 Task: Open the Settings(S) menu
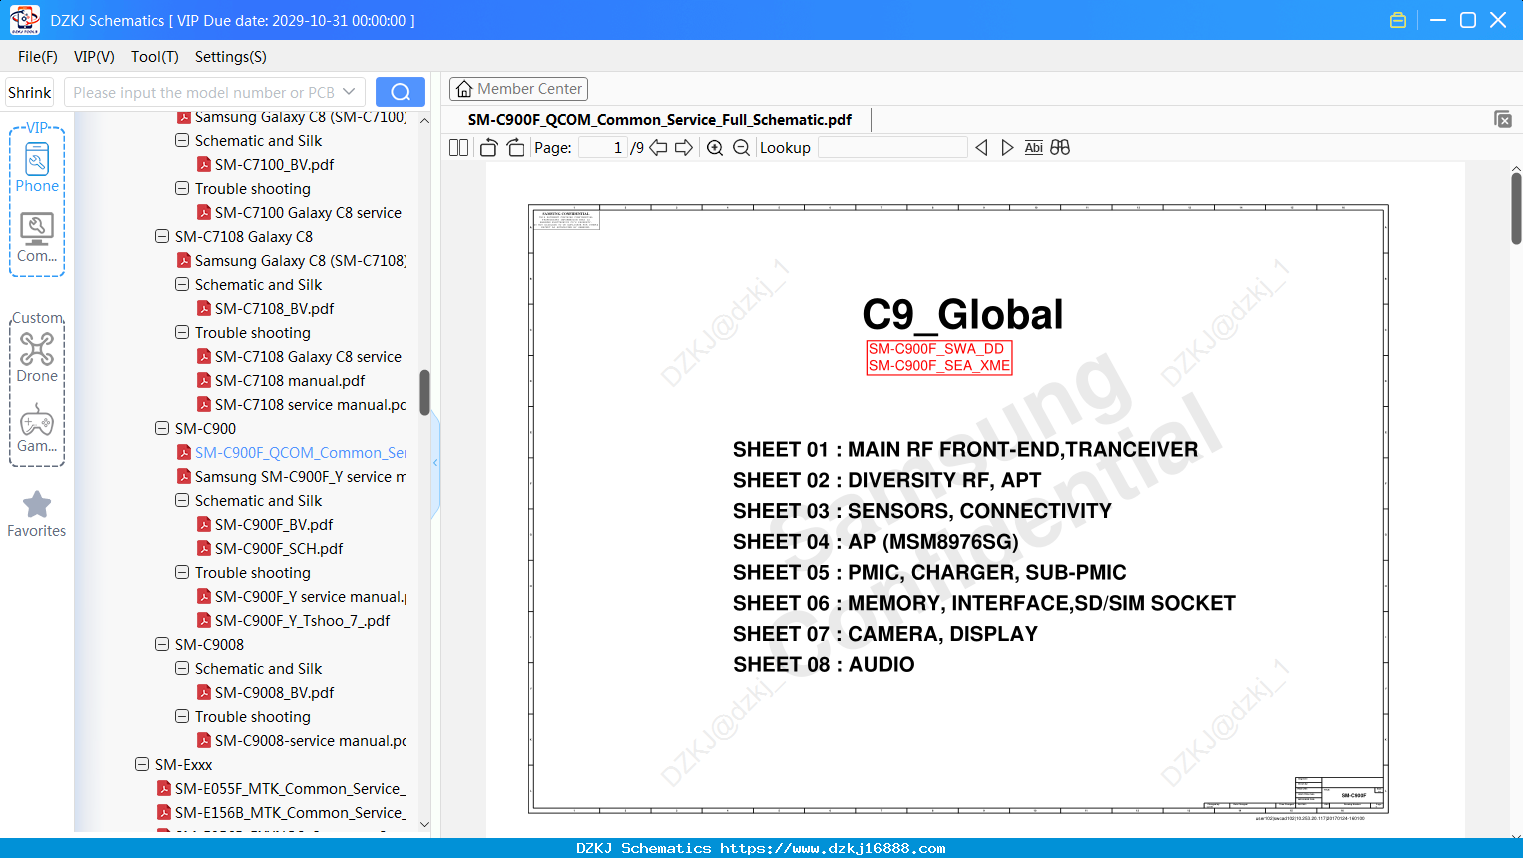tap(231, 57)
